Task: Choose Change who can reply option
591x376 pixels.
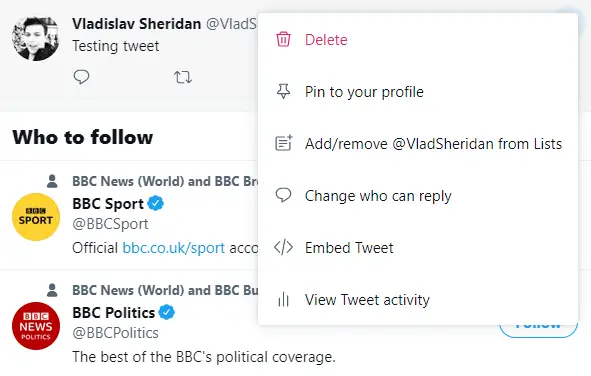Action: 418,196
